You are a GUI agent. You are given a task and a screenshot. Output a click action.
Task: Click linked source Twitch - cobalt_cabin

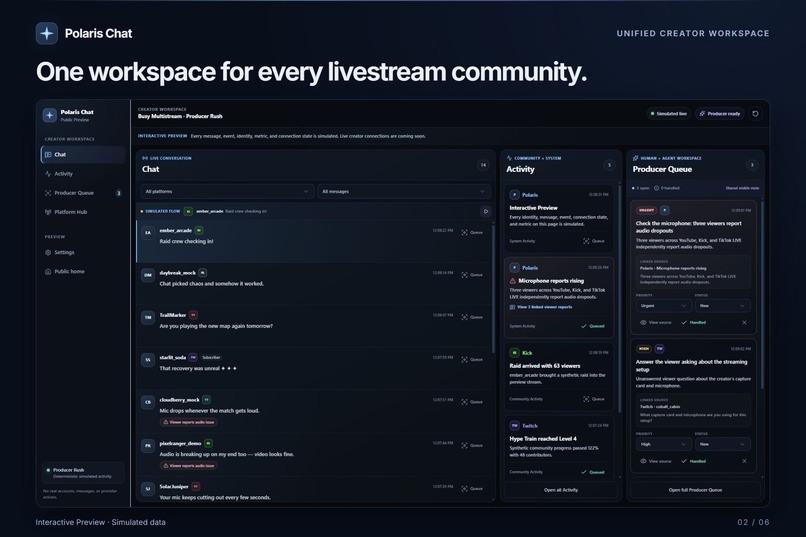click(693, 411)
